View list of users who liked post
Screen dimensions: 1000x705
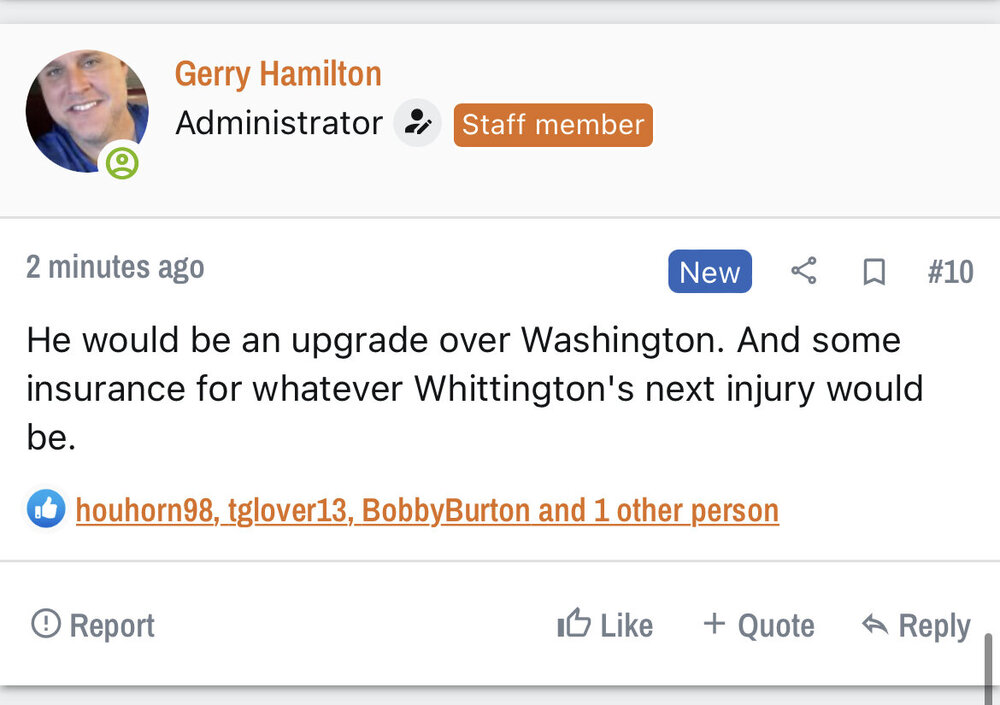427,510
